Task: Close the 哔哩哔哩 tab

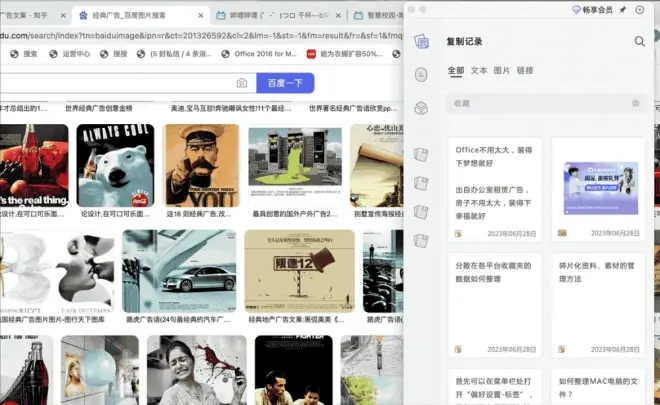Action: coord(338,16)
